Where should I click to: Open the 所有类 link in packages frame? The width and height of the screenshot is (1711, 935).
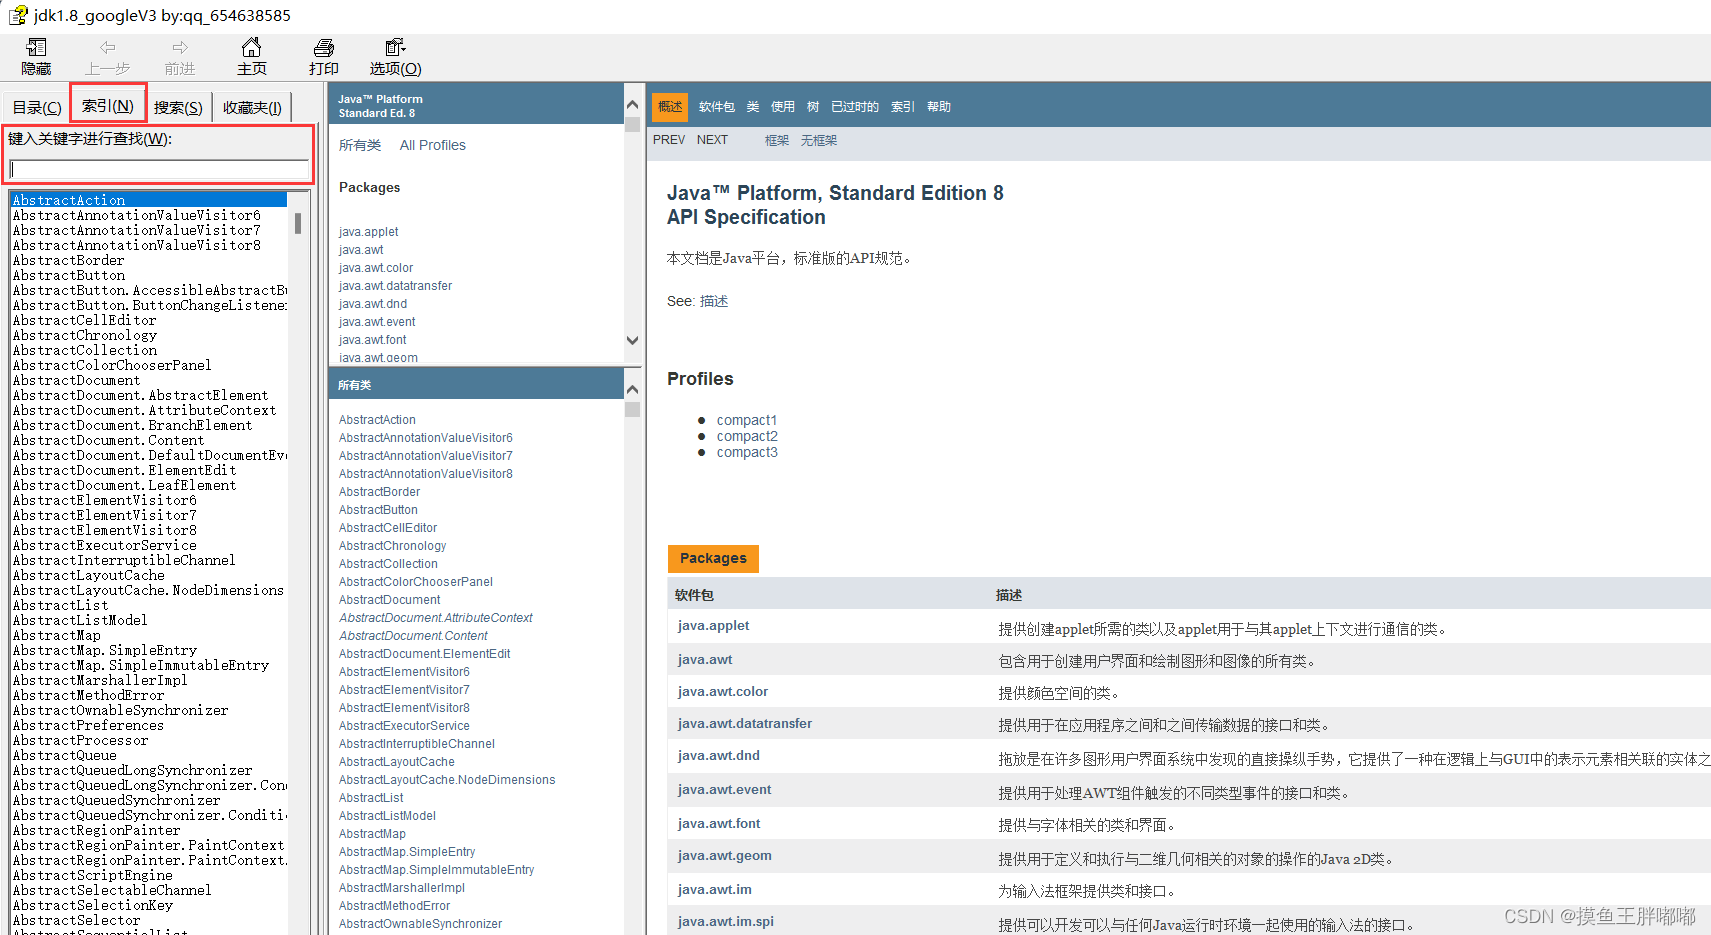(360, 145)
